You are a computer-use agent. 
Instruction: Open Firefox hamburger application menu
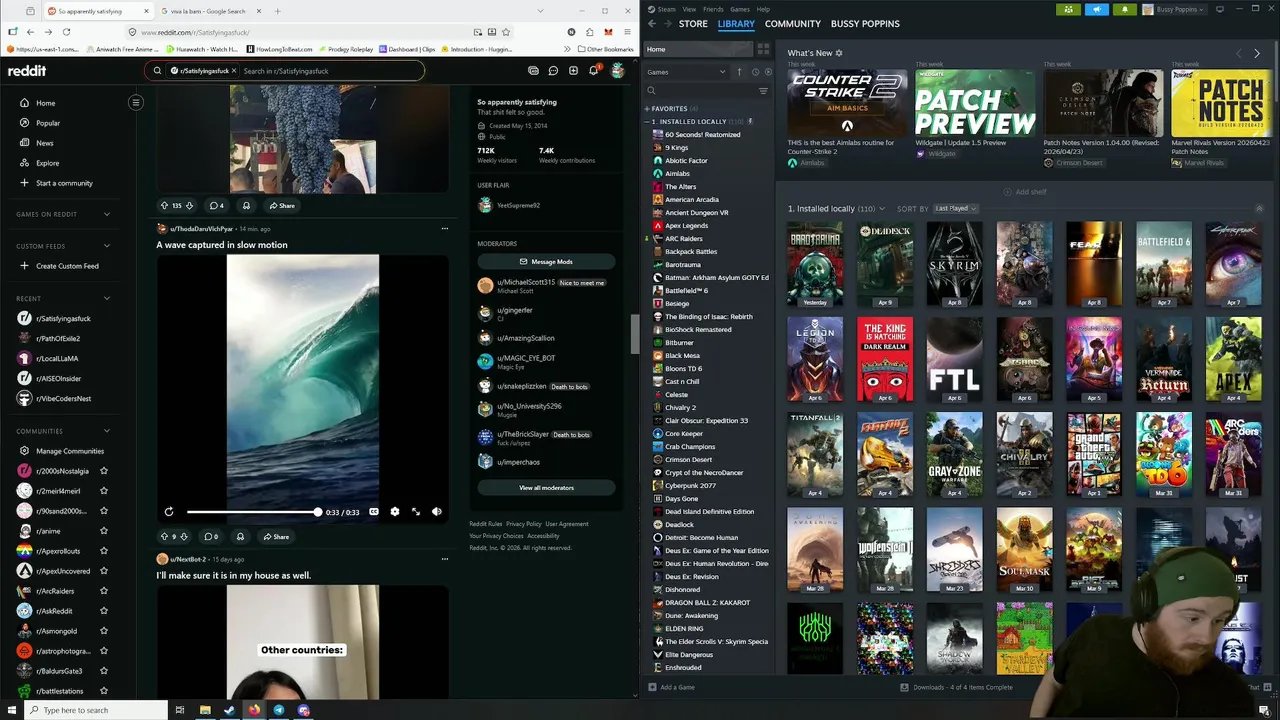(627, 32)
